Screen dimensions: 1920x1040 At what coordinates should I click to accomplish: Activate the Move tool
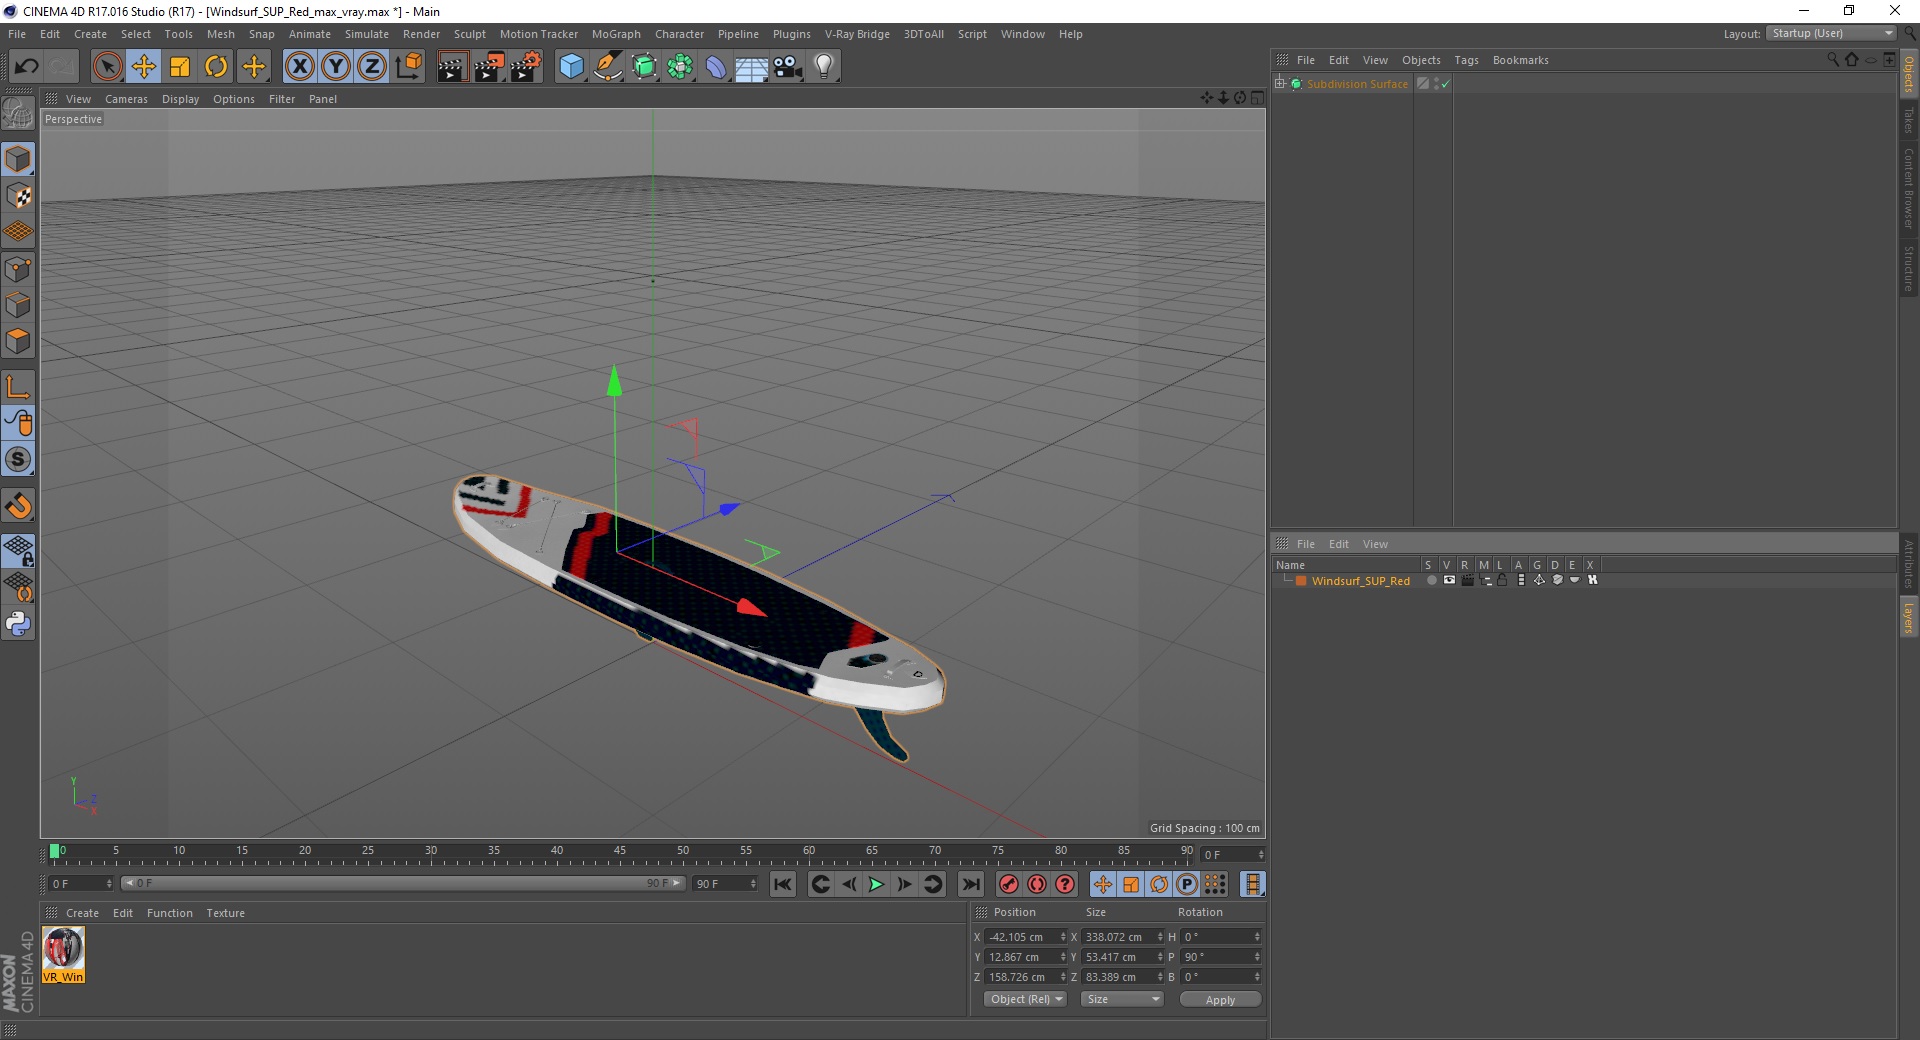pos(143,67)
